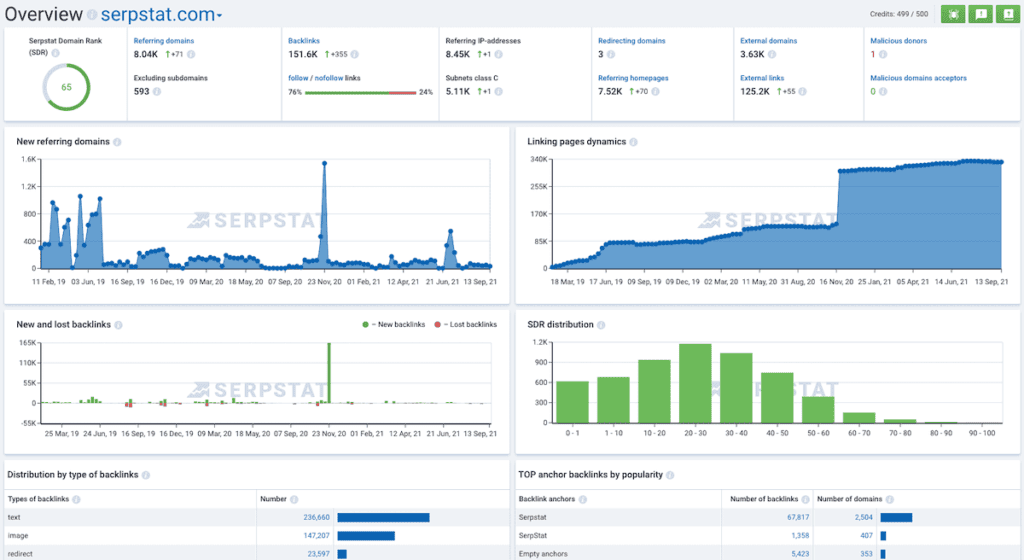Click the follow links link
The width and height of the screenshot is (1024, 560).
coord(298,78)
